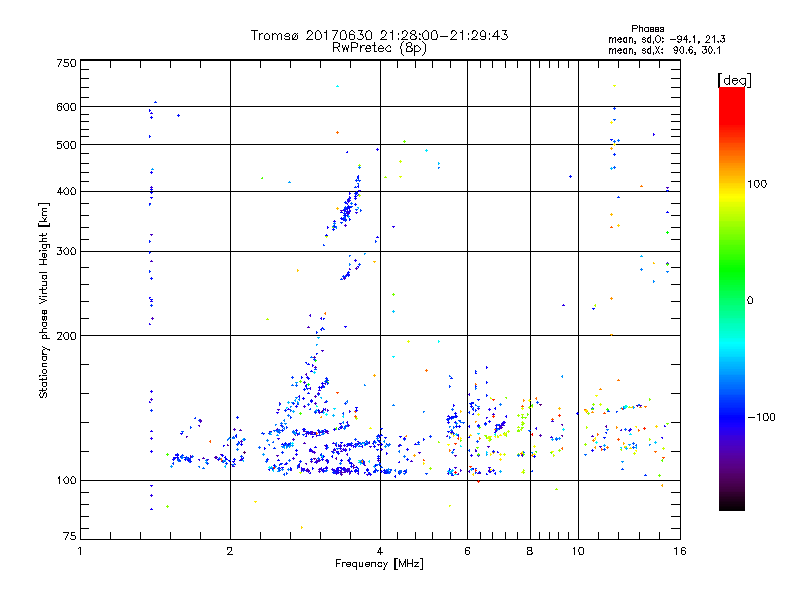Click the colorbar '-100' tick label
This screenshot has height=600, width=800.
click(x=761, y=417)
